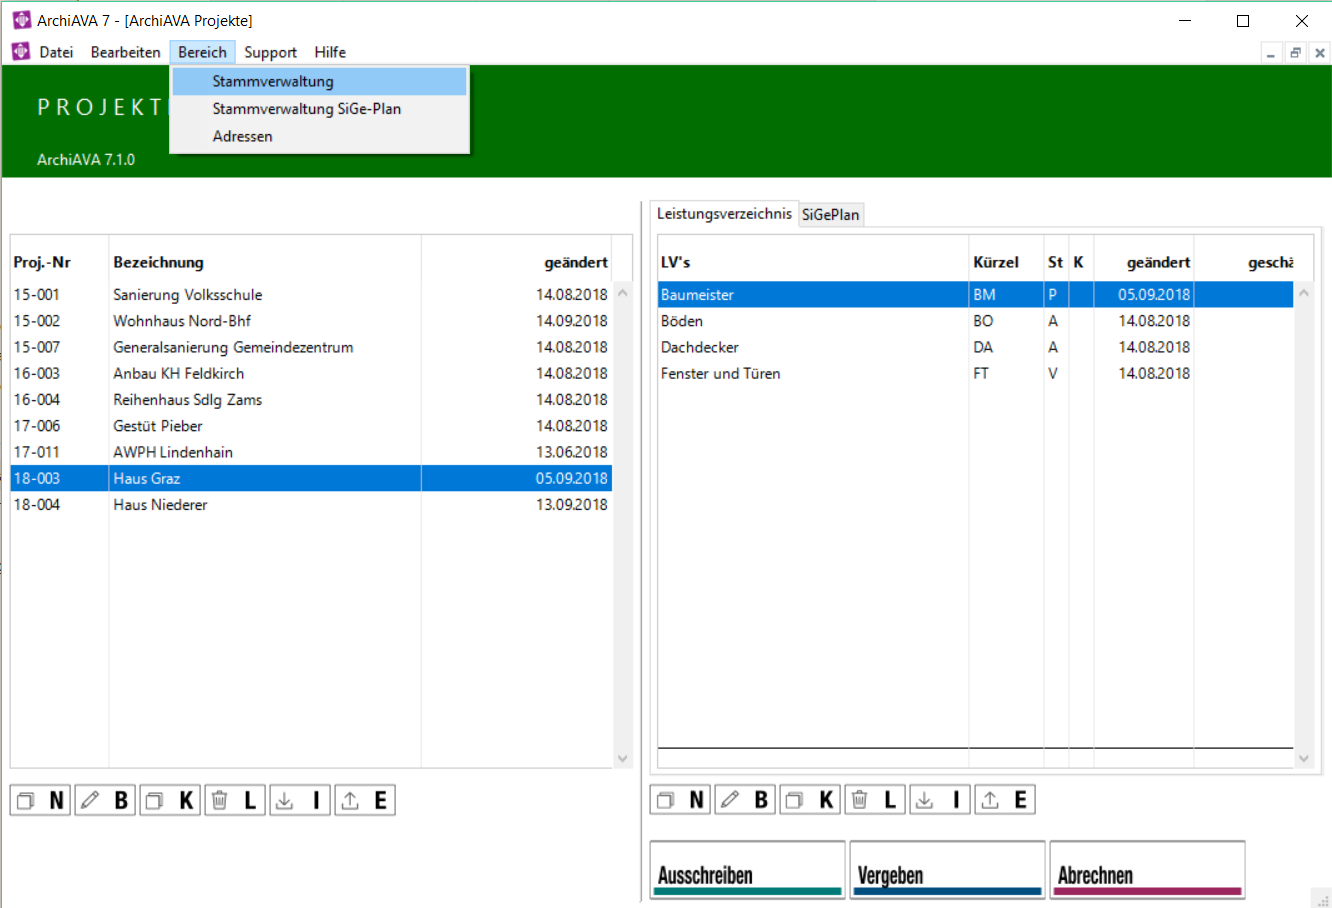Select project Haus Niederer
The height and width of the screenshot is (908, 1332).
click(311, 504)
